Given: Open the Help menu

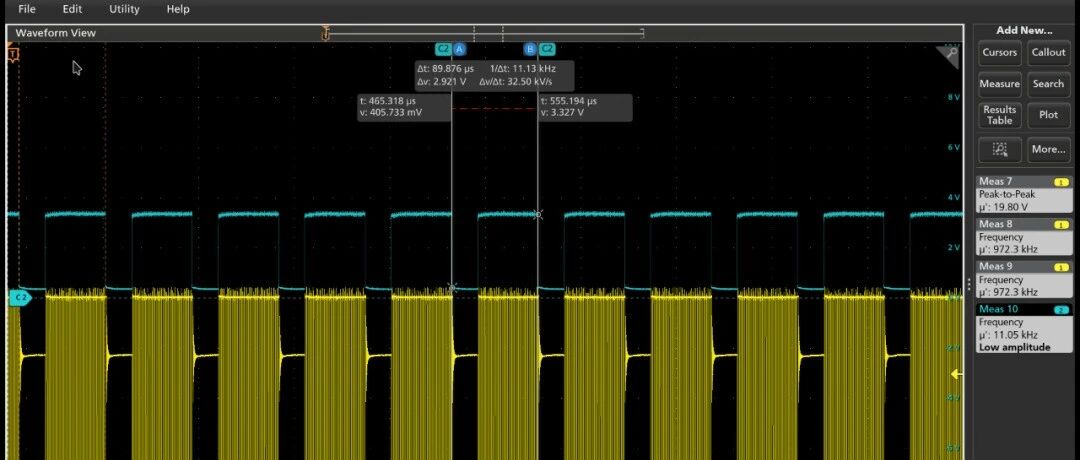Looking at the screenshot, I should (178, 9).
